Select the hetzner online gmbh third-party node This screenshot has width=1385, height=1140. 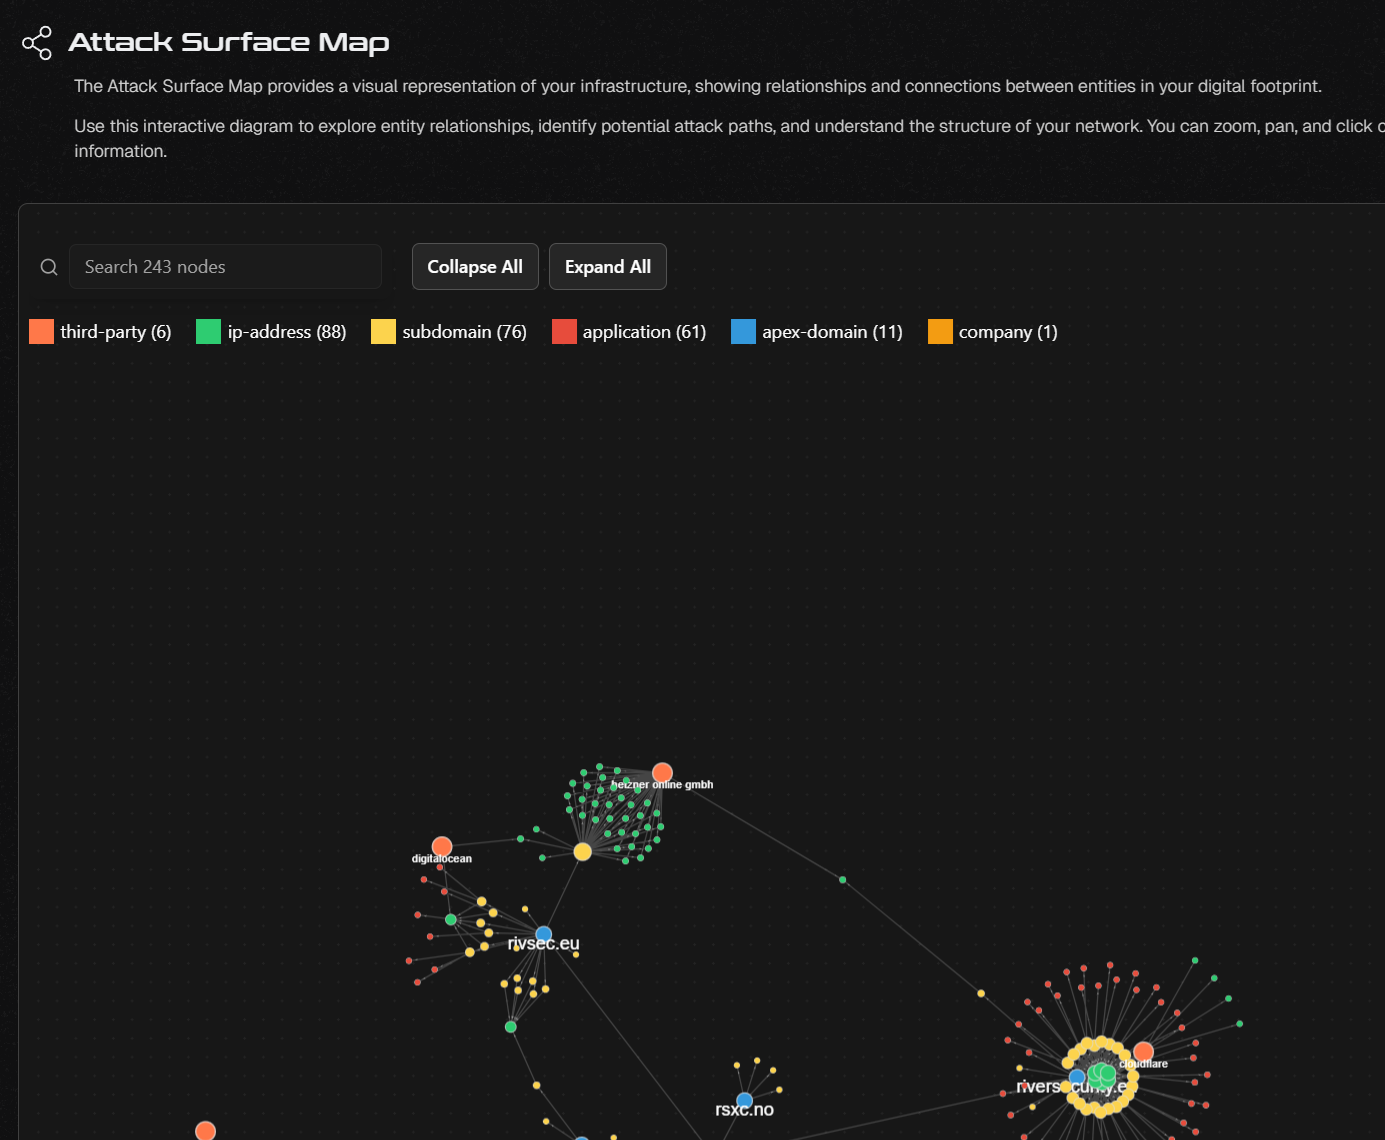pyautogui.click(x=662, y=773)
